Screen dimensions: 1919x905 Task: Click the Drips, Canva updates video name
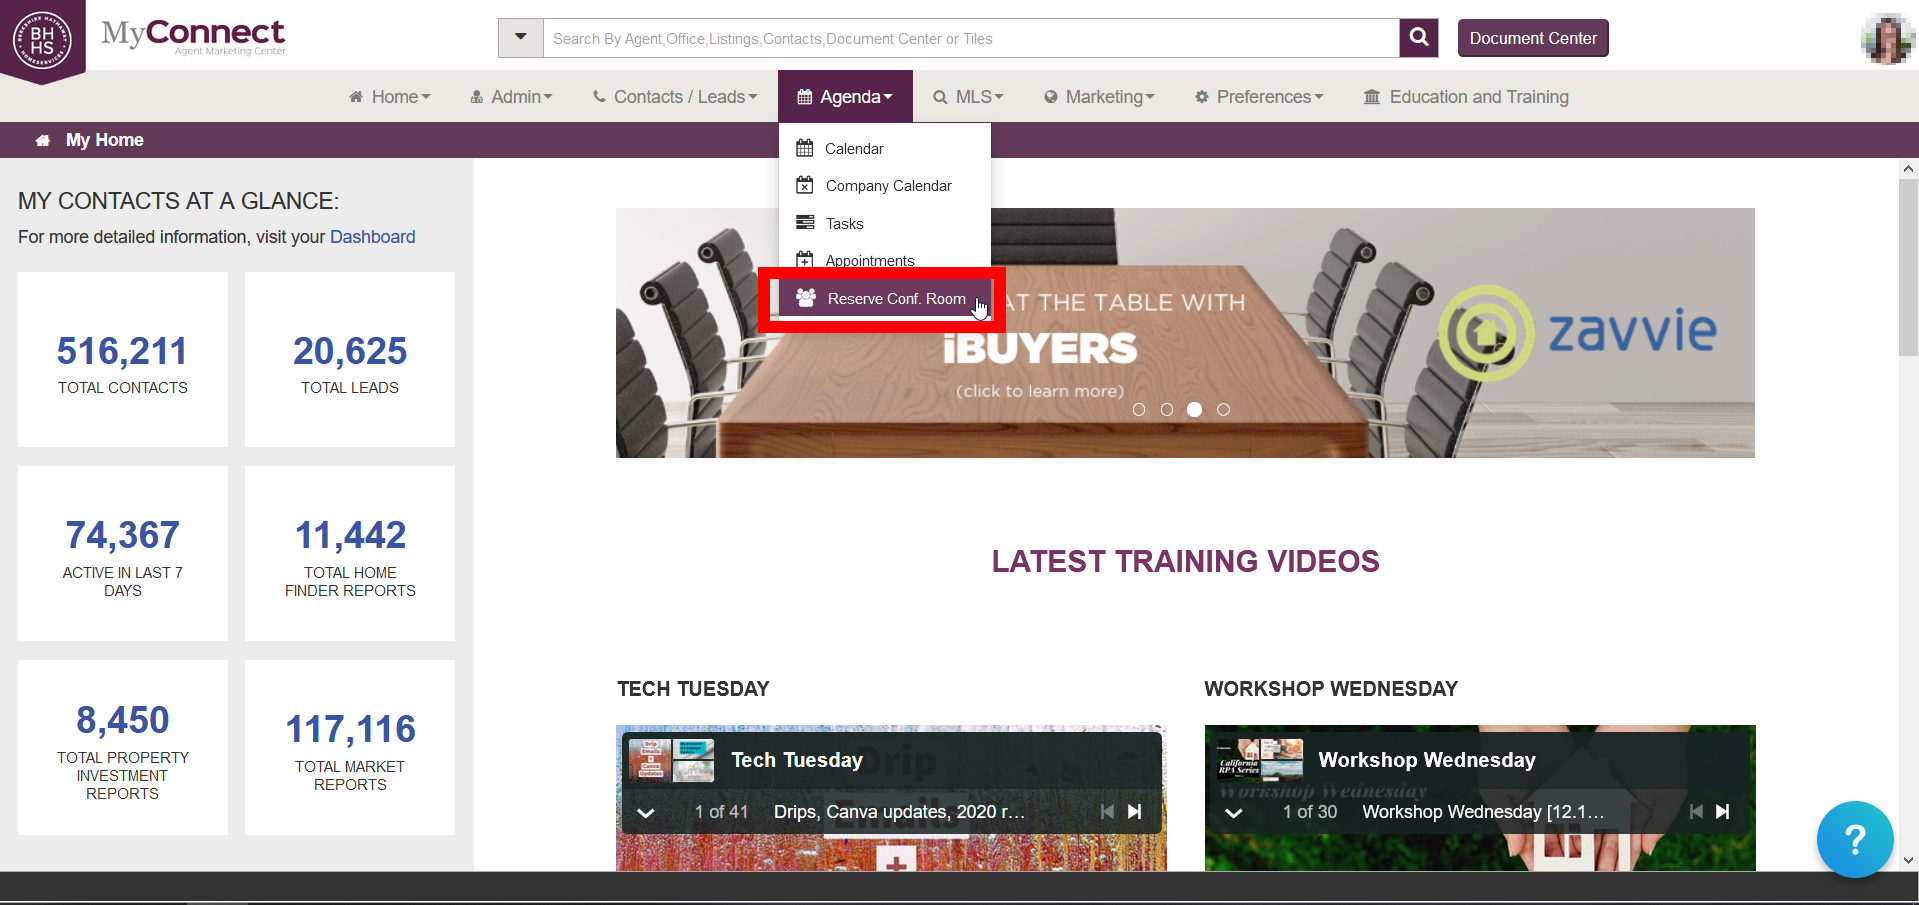899,812
